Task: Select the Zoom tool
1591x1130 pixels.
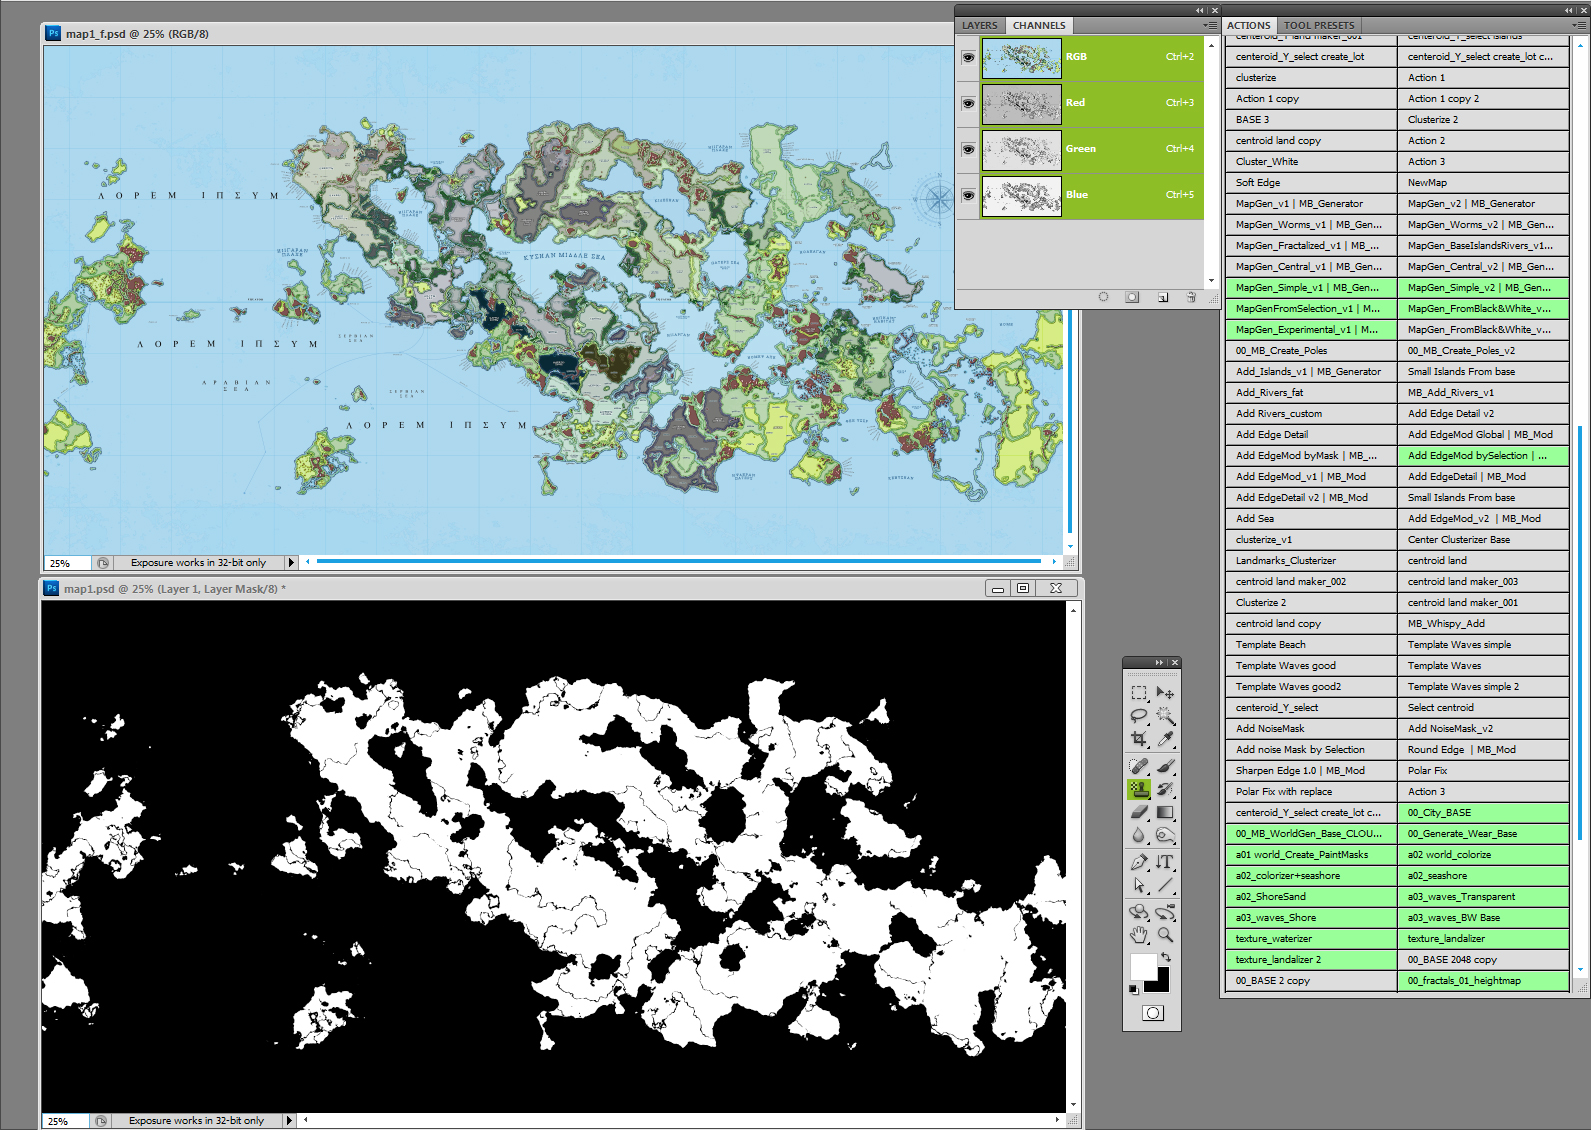Action: pos(1165,935)
